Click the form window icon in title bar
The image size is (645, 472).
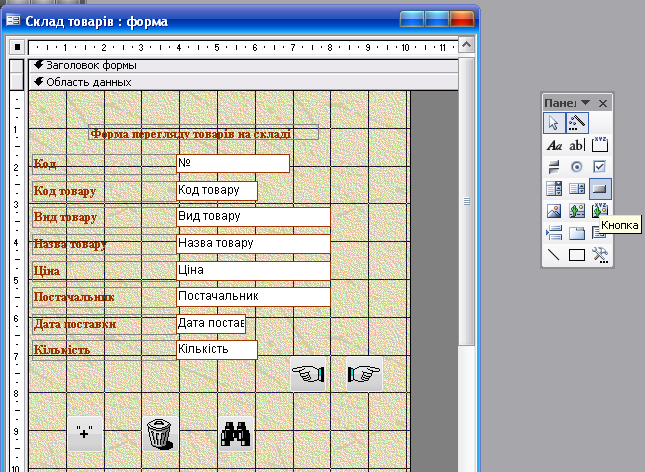pos(13,20)
